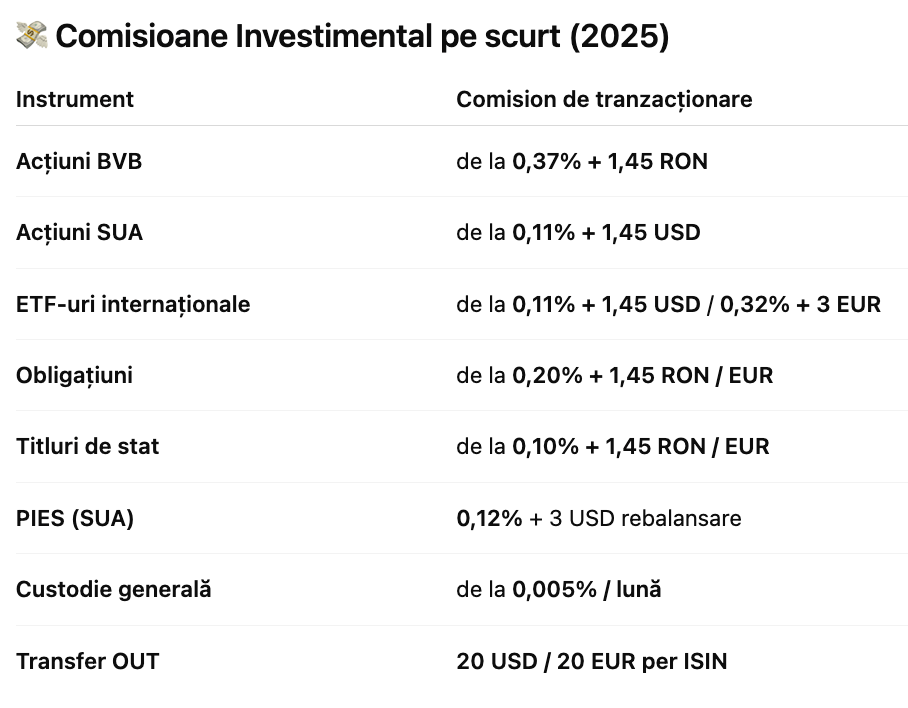Select the "Acțiuni SUA" row label

79,232
